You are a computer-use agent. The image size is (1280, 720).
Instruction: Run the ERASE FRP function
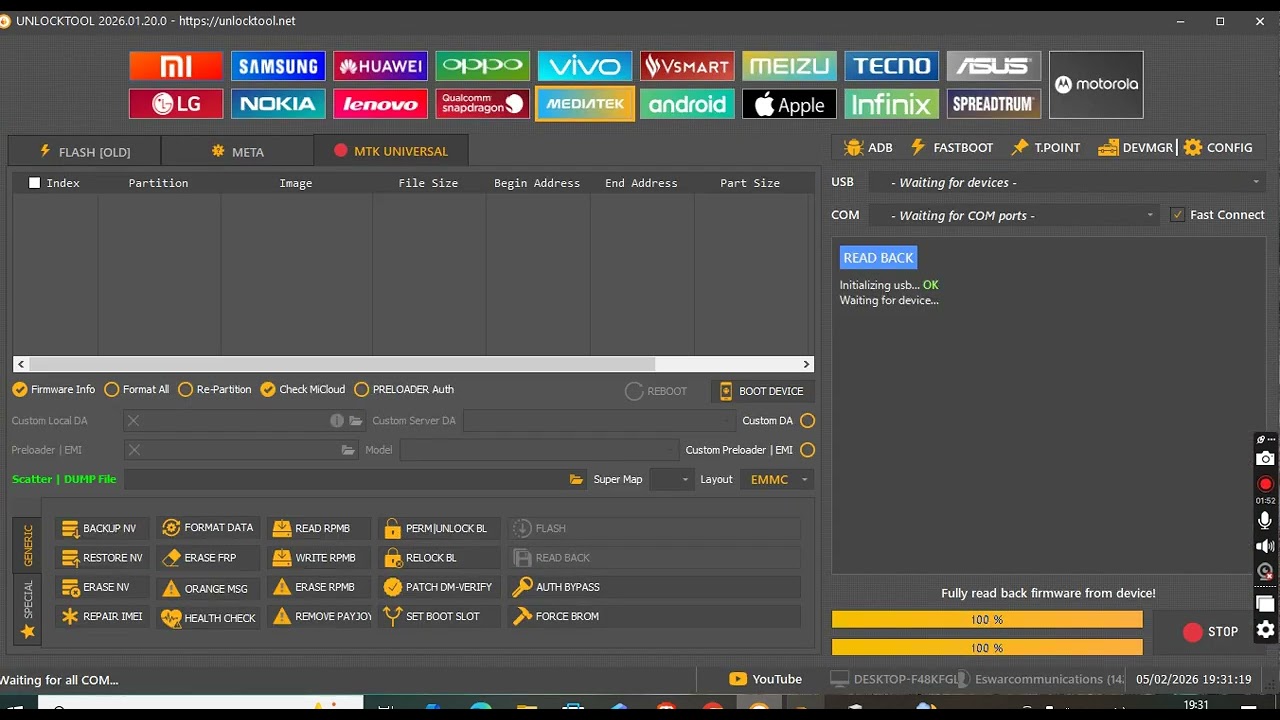(x=209, y=558)
